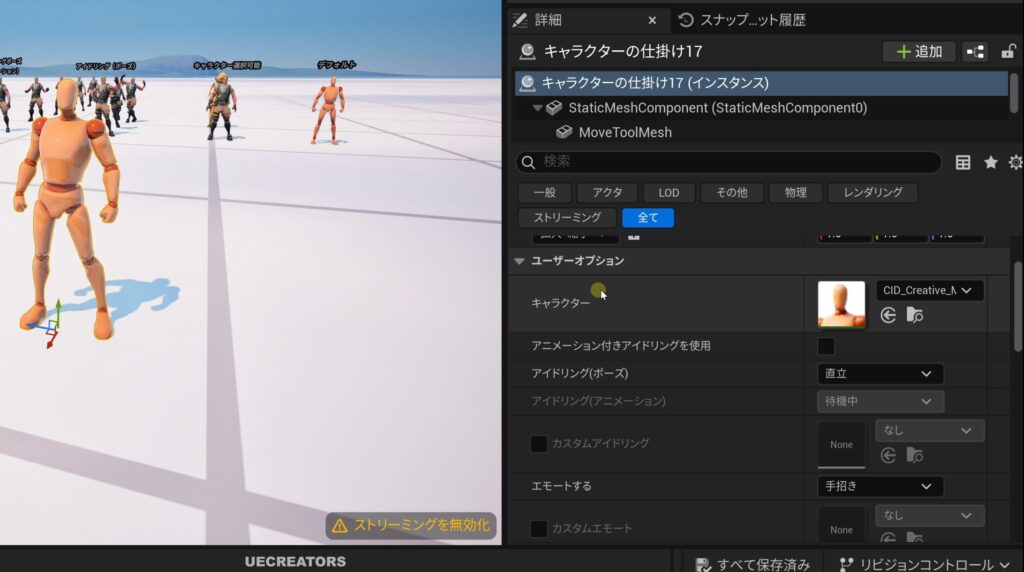Check the カスタムアイドリング checkbox
1024x572 pixels.
tap(538, 443)
